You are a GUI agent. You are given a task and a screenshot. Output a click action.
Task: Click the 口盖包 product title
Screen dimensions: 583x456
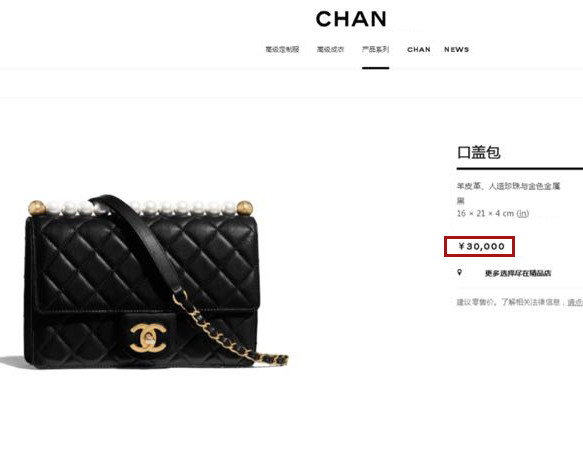pos(479,152)
